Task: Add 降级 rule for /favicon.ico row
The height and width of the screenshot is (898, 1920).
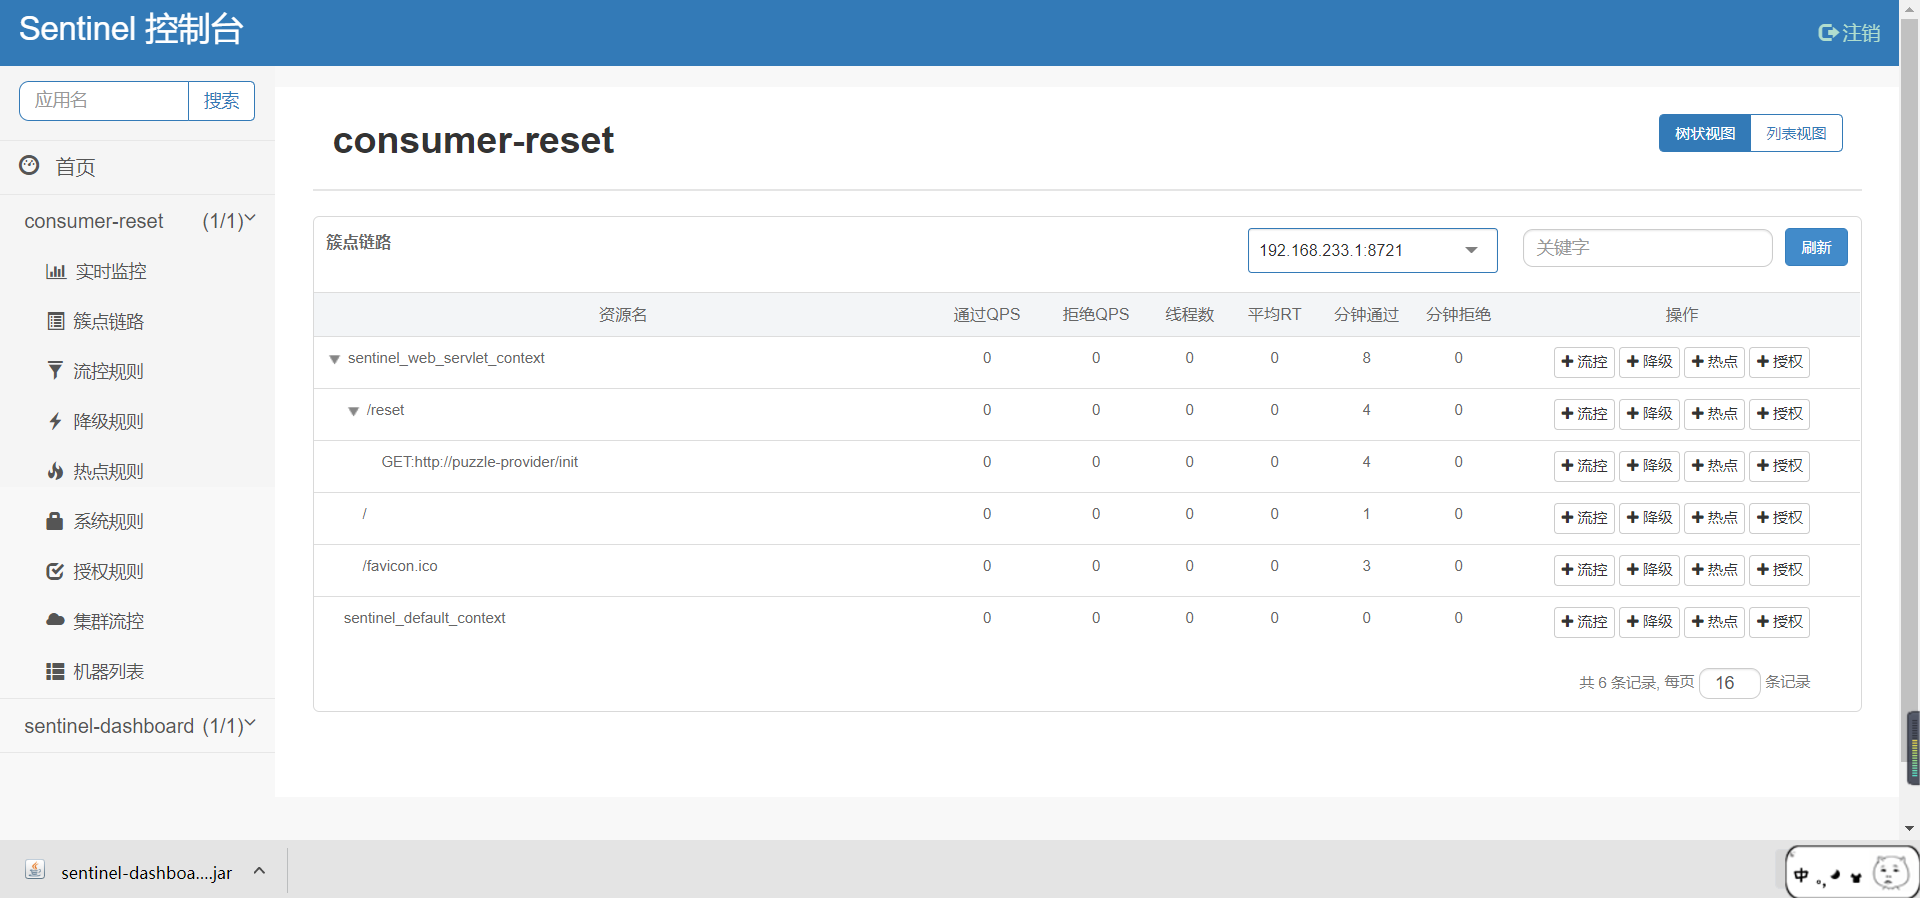Action: [1649, 570]
